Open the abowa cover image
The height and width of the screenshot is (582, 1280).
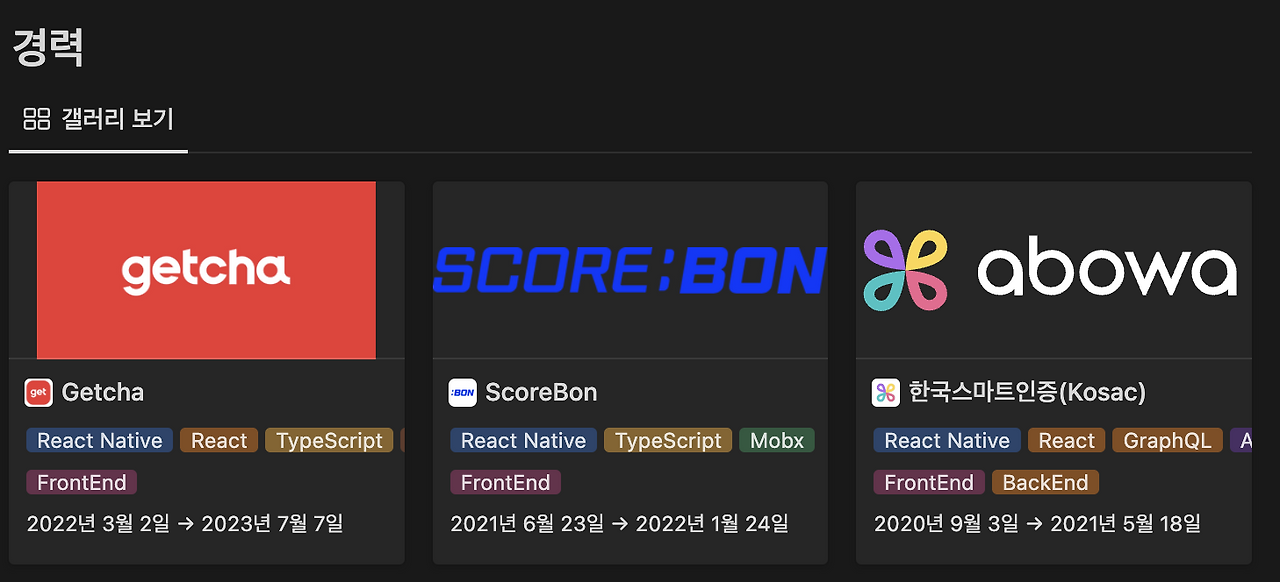pos(1054,270)
